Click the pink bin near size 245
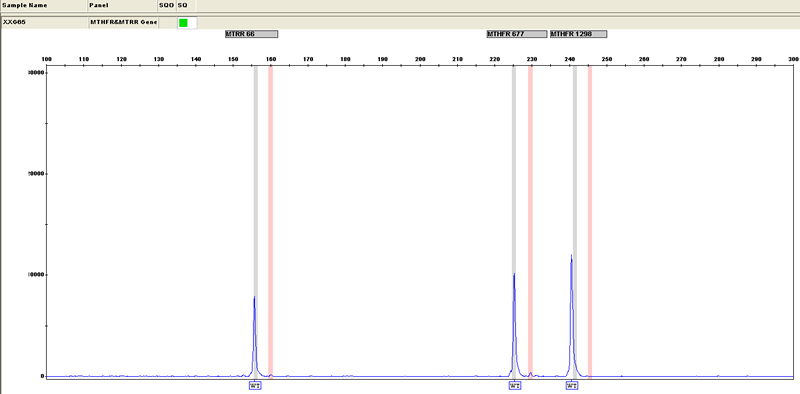Screen dimensions: 800x394 coord(590,221)
